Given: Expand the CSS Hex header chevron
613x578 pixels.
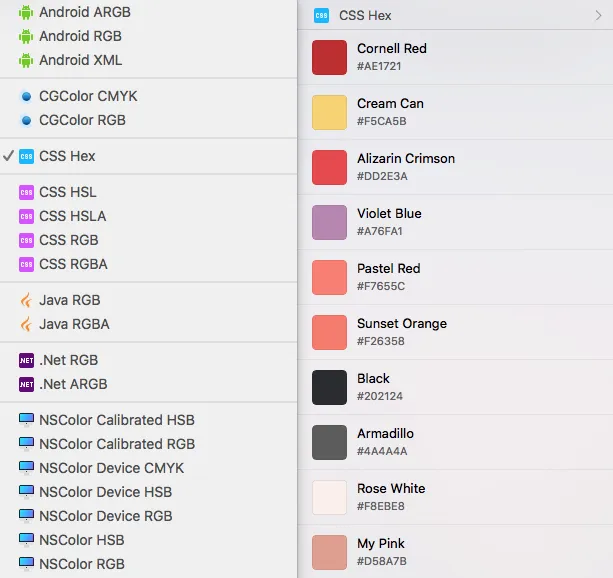Looking at the screenshot, I should (x=598, y=16).
